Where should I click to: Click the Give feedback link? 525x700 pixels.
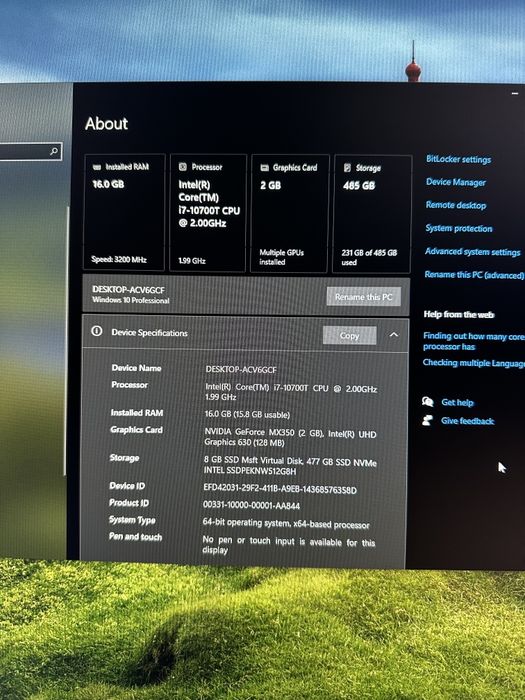pos(467,421)
